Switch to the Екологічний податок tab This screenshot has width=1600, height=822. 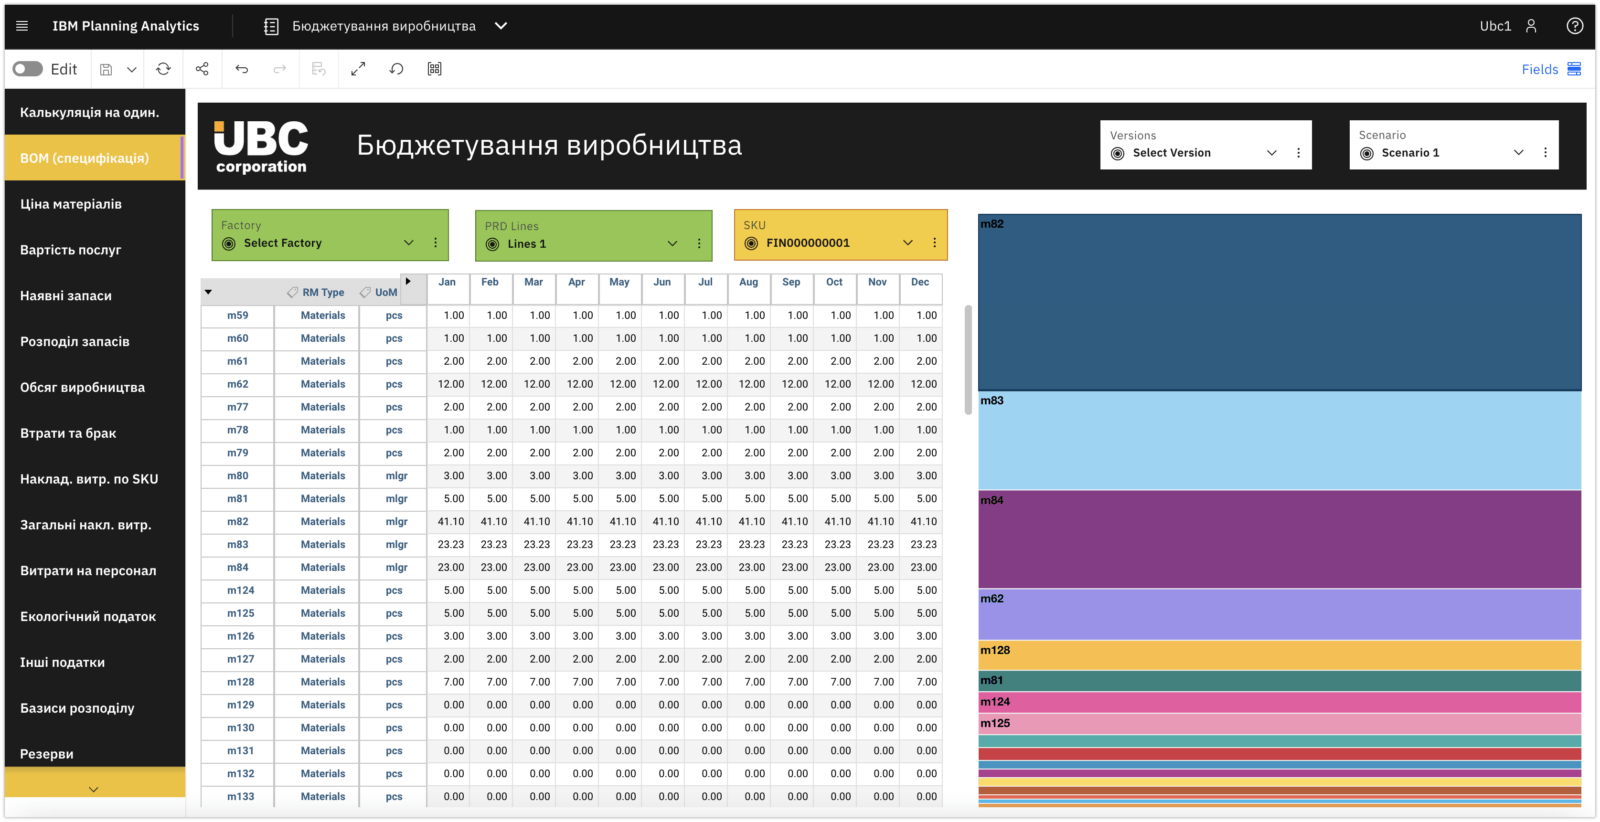(x=95, y=617)
